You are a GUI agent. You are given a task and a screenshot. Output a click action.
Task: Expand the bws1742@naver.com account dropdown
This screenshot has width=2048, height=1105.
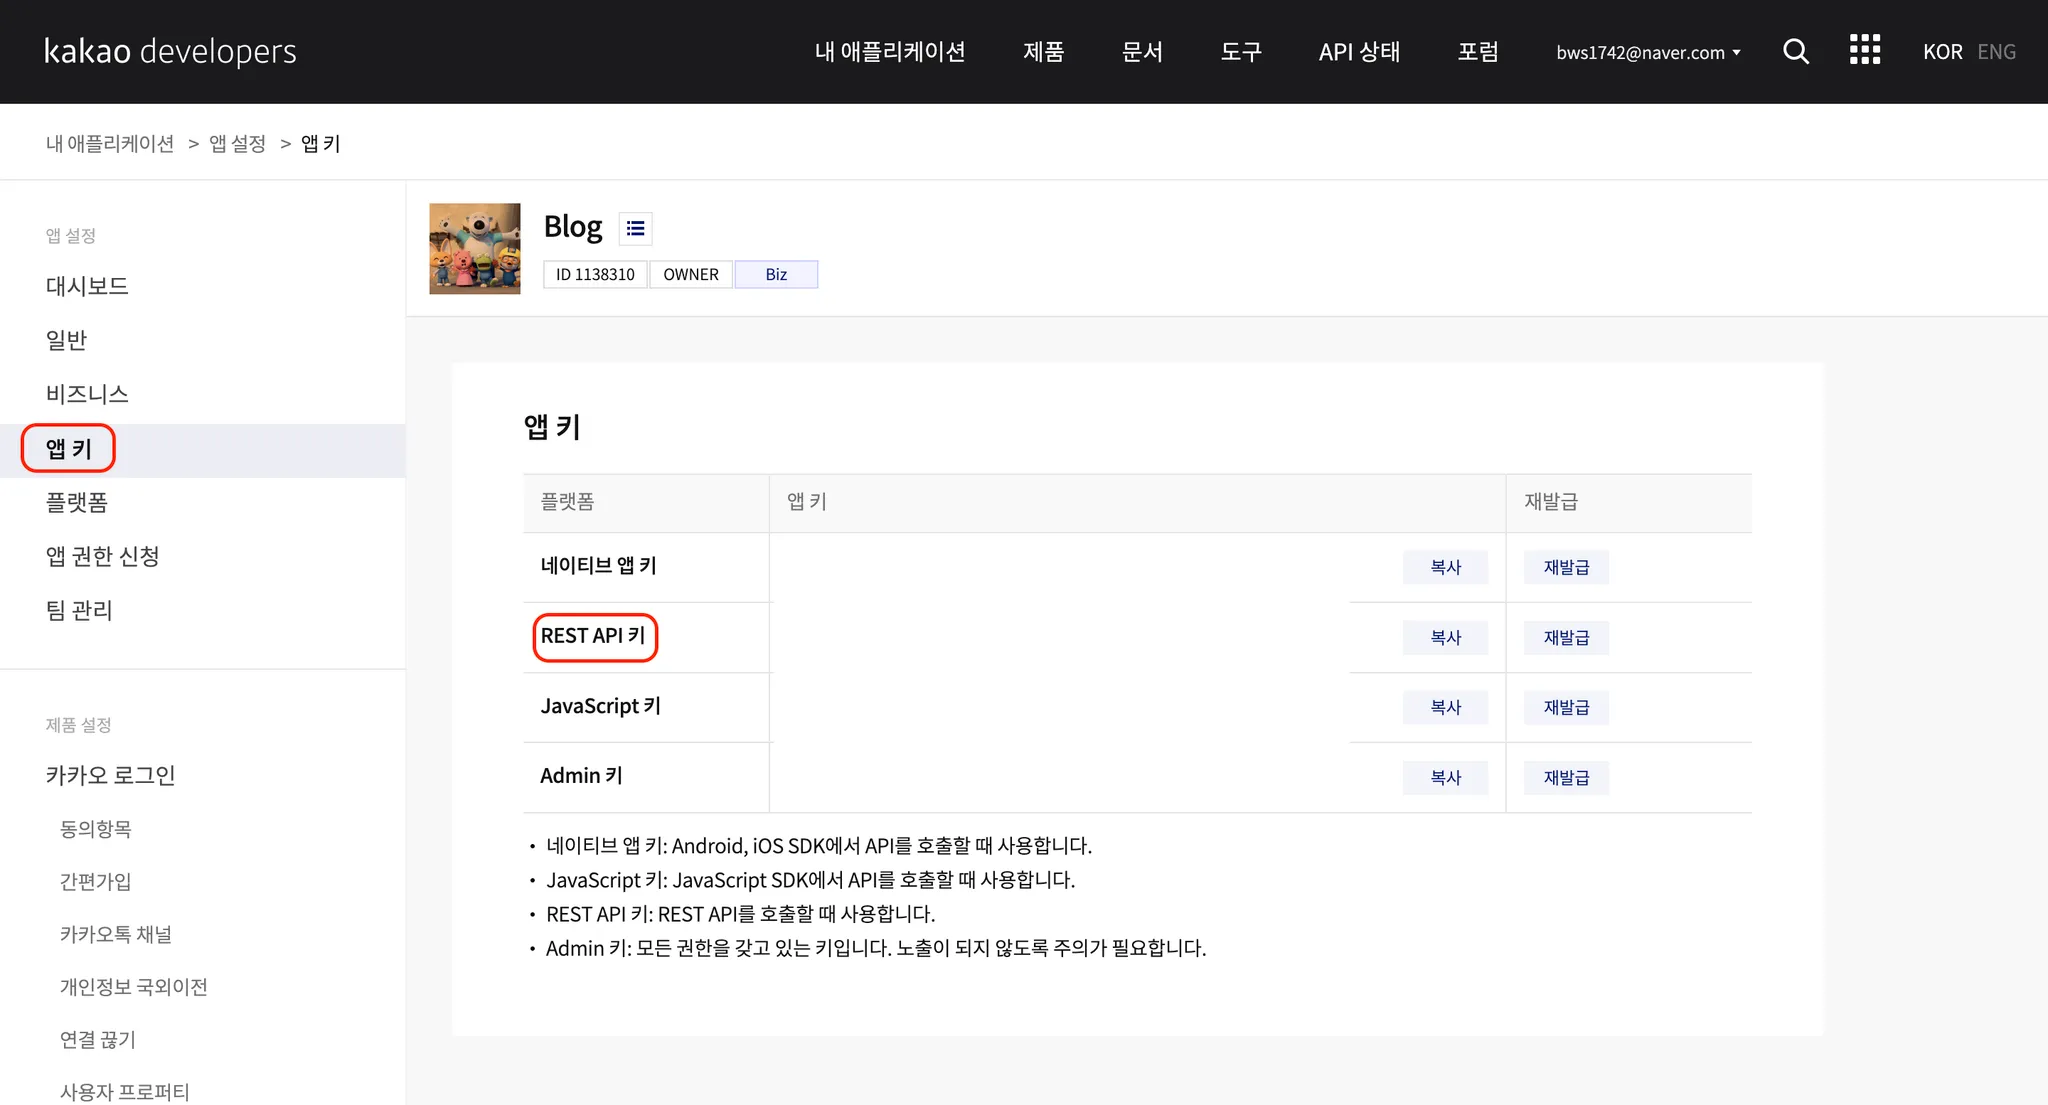click(1648, 52)
